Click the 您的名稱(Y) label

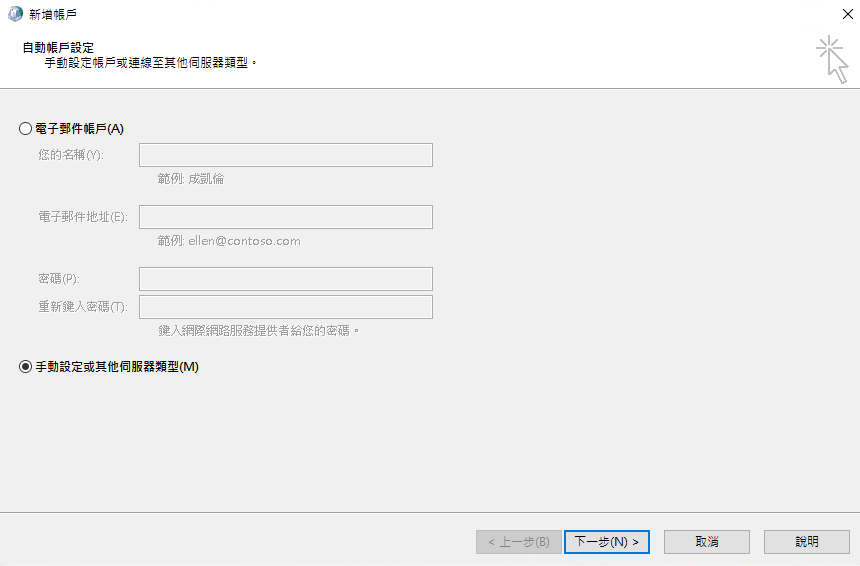(x=70, y=155)
